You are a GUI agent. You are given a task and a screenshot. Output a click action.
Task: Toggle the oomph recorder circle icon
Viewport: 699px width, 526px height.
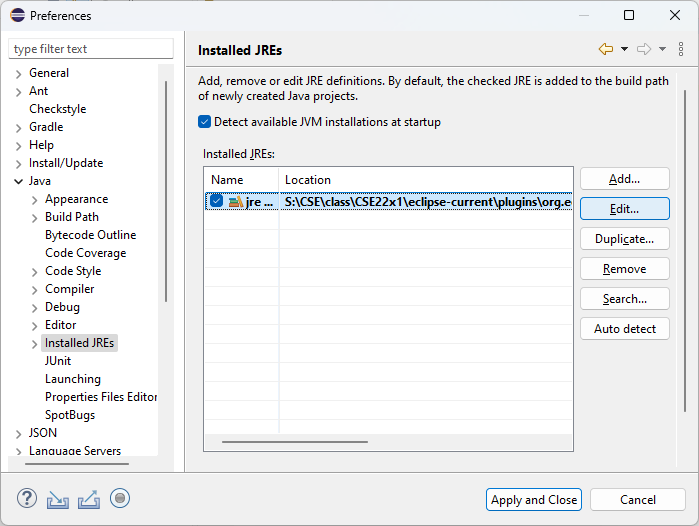tap(120, 499)
